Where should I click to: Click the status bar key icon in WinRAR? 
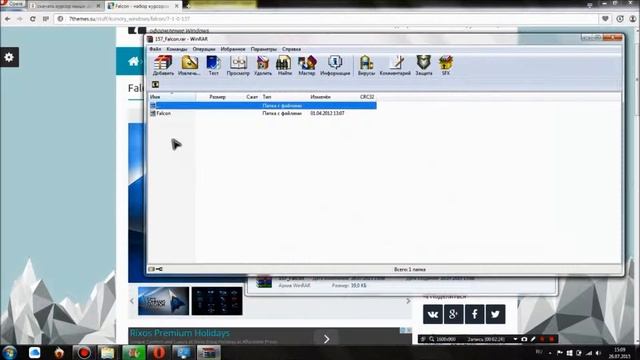(159, 269)
